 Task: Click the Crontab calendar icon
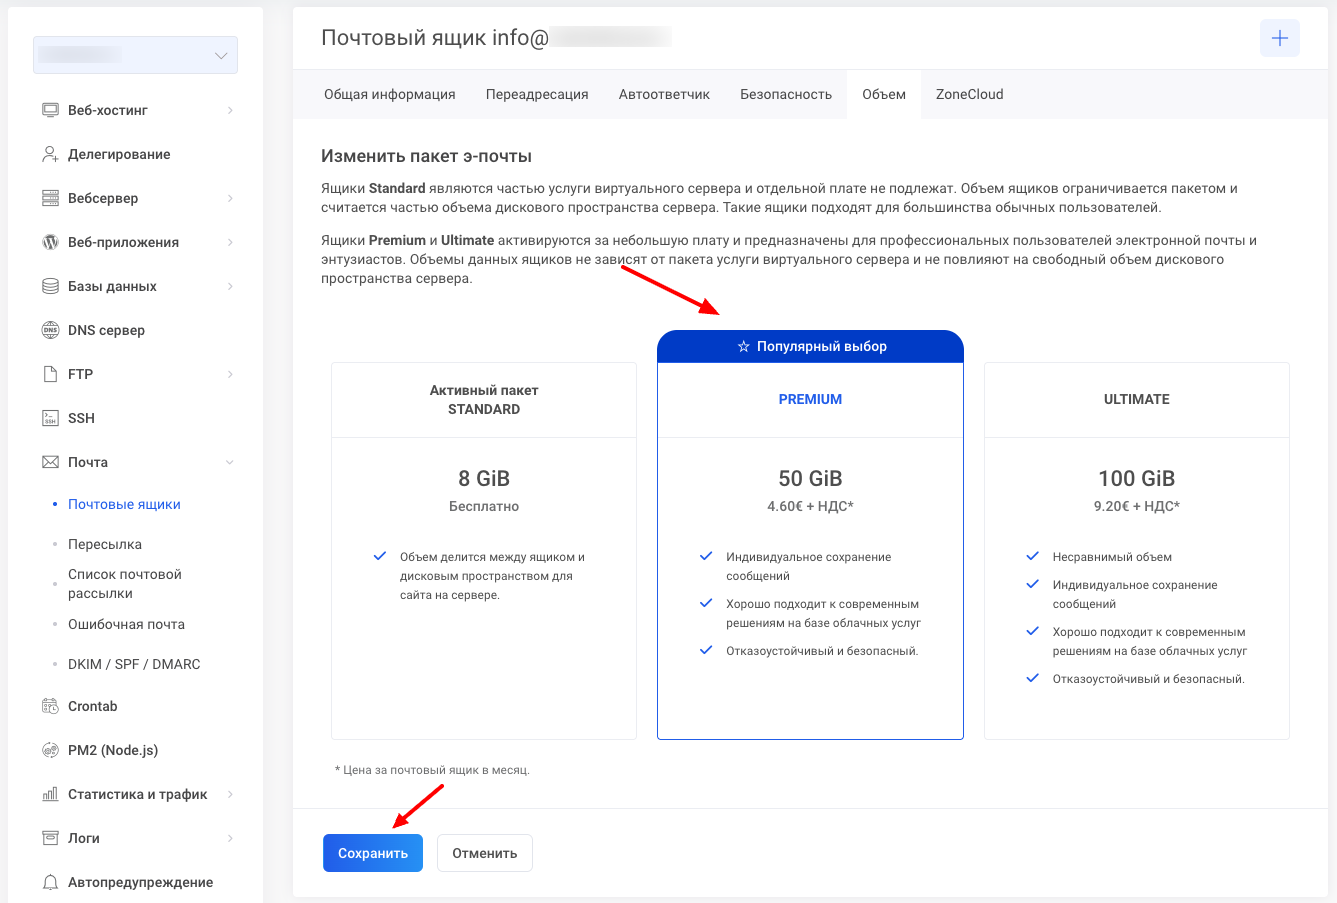[x=50, y=706]
